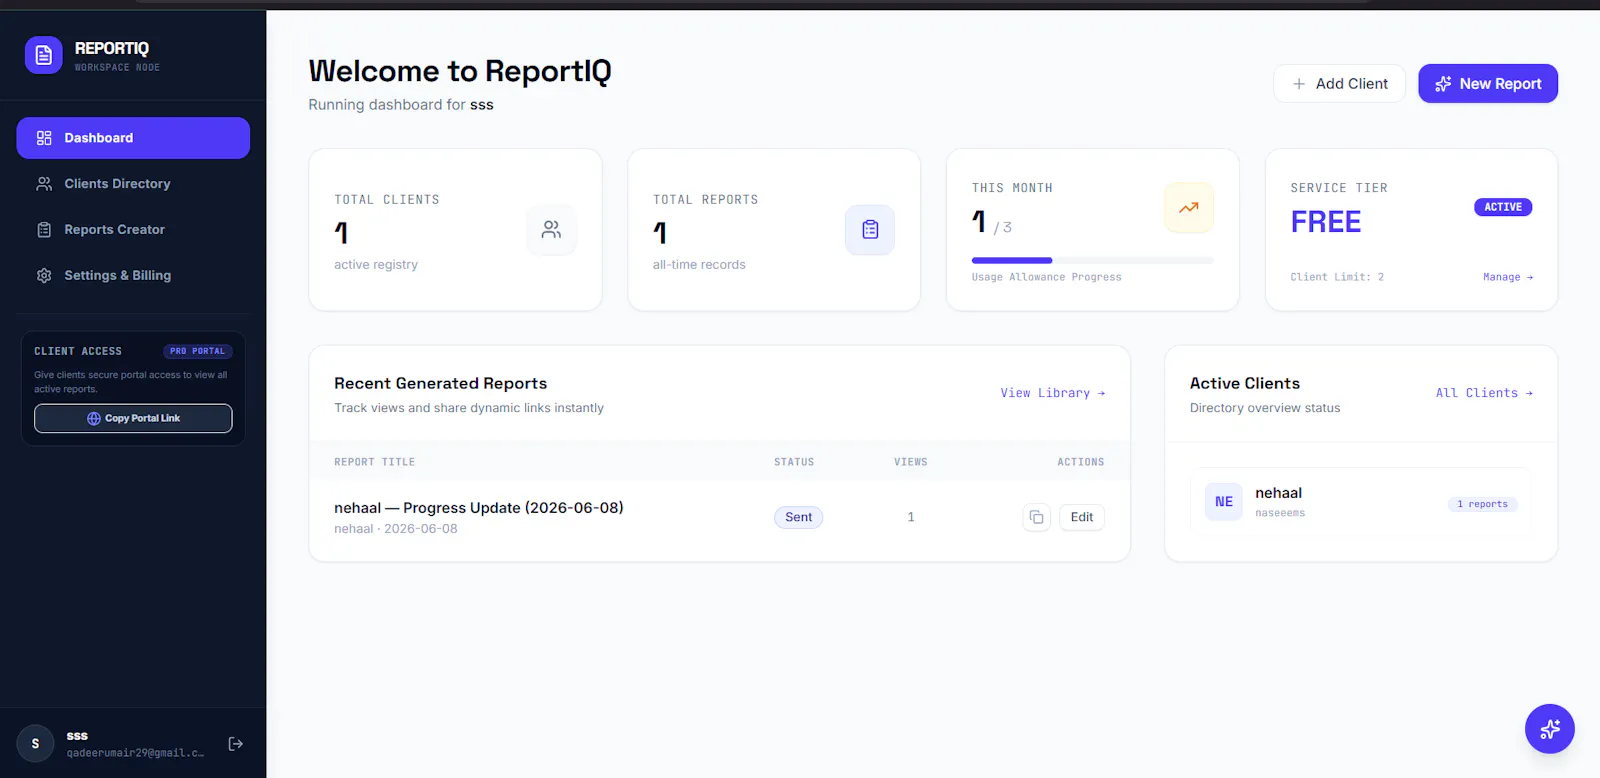This screenshot has width=1600, height=778.
Task: Click the VIEWS column header
Action: pyautogui.click(x=911, y=462)
